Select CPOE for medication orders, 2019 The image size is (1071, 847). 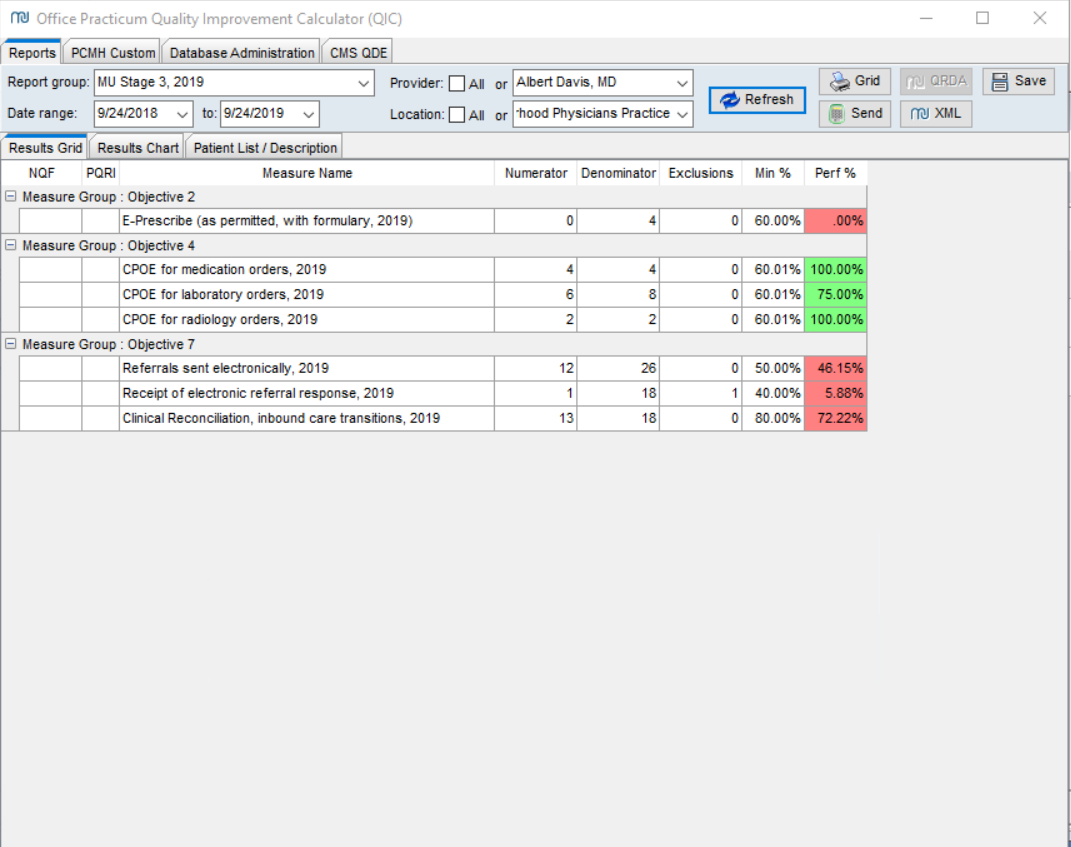tap(443, 269)
